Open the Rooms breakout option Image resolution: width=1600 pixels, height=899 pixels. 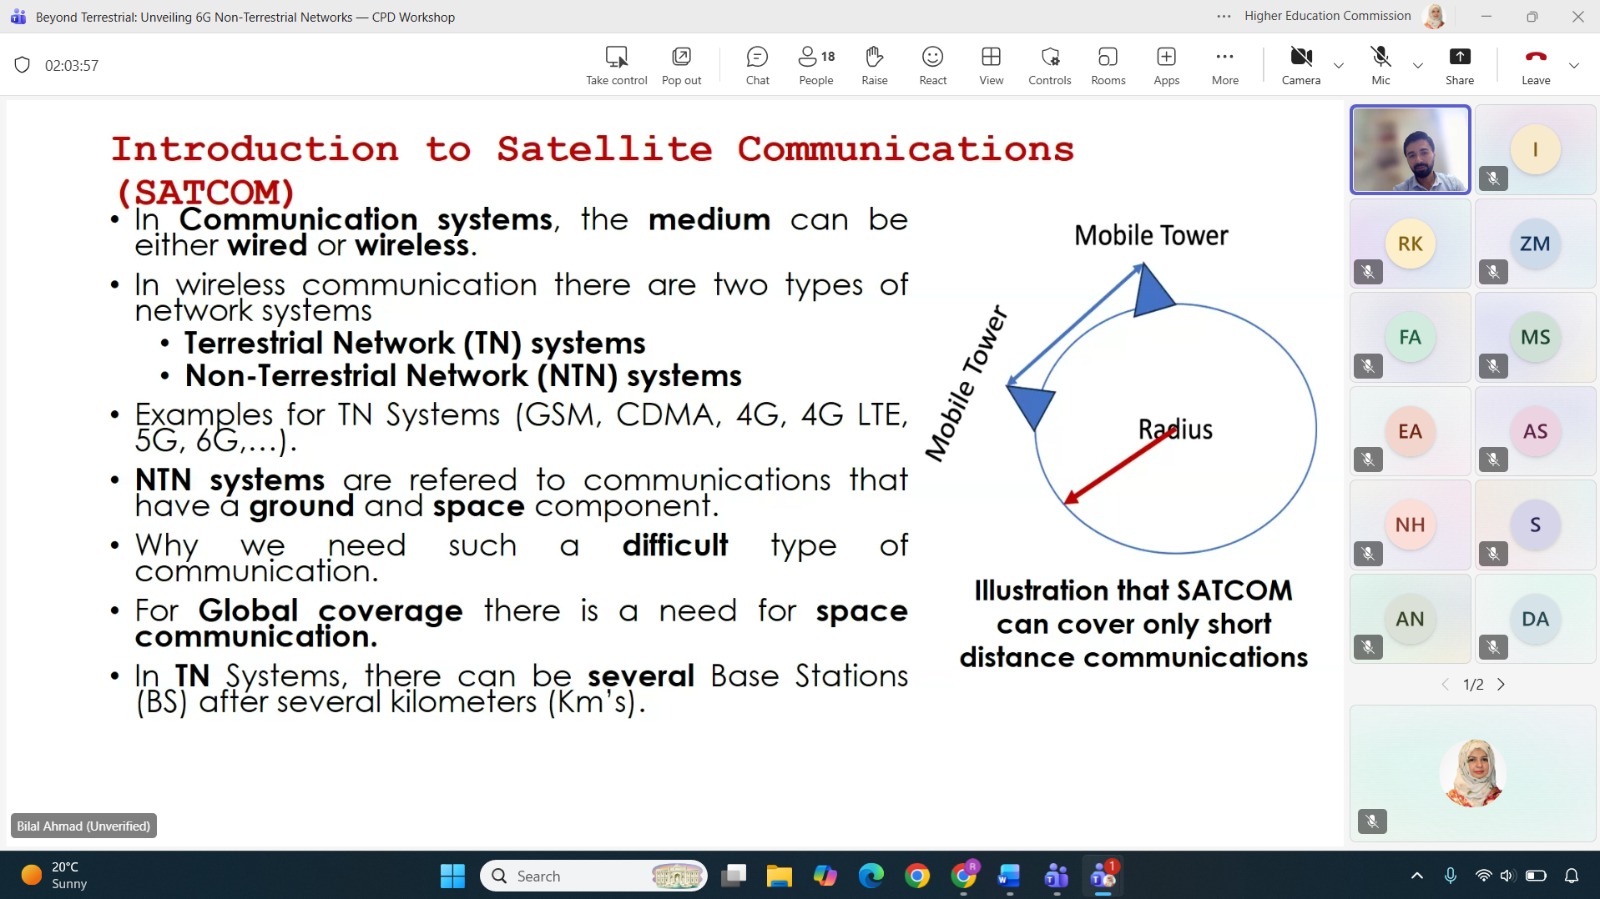pyautogui.click(x=1107, y=65)
